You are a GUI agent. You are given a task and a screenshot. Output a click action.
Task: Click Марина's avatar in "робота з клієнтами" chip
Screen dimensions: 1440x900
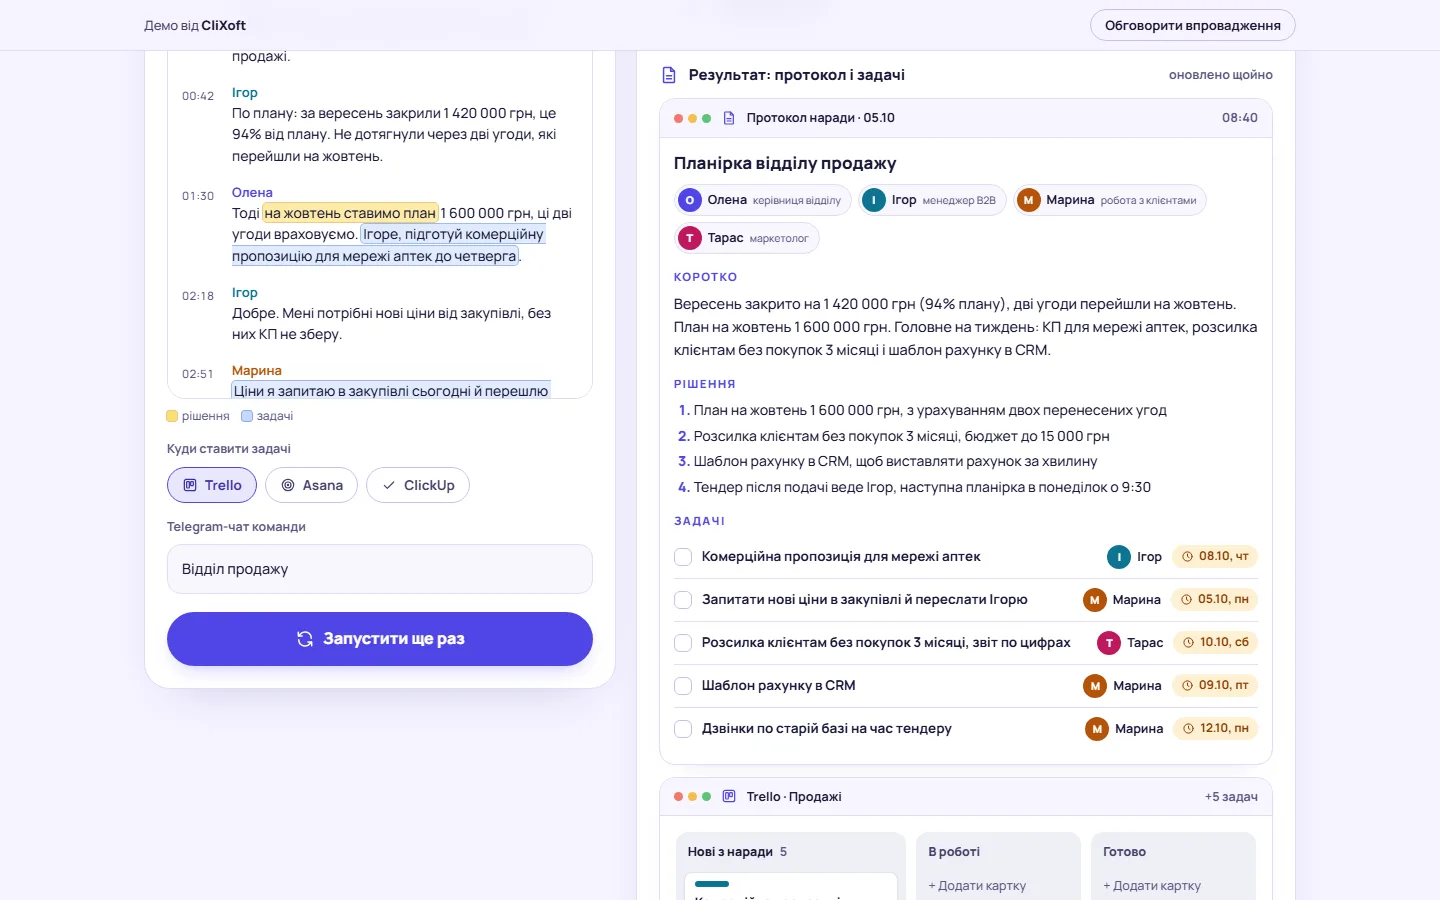(x=1028, y=200)
